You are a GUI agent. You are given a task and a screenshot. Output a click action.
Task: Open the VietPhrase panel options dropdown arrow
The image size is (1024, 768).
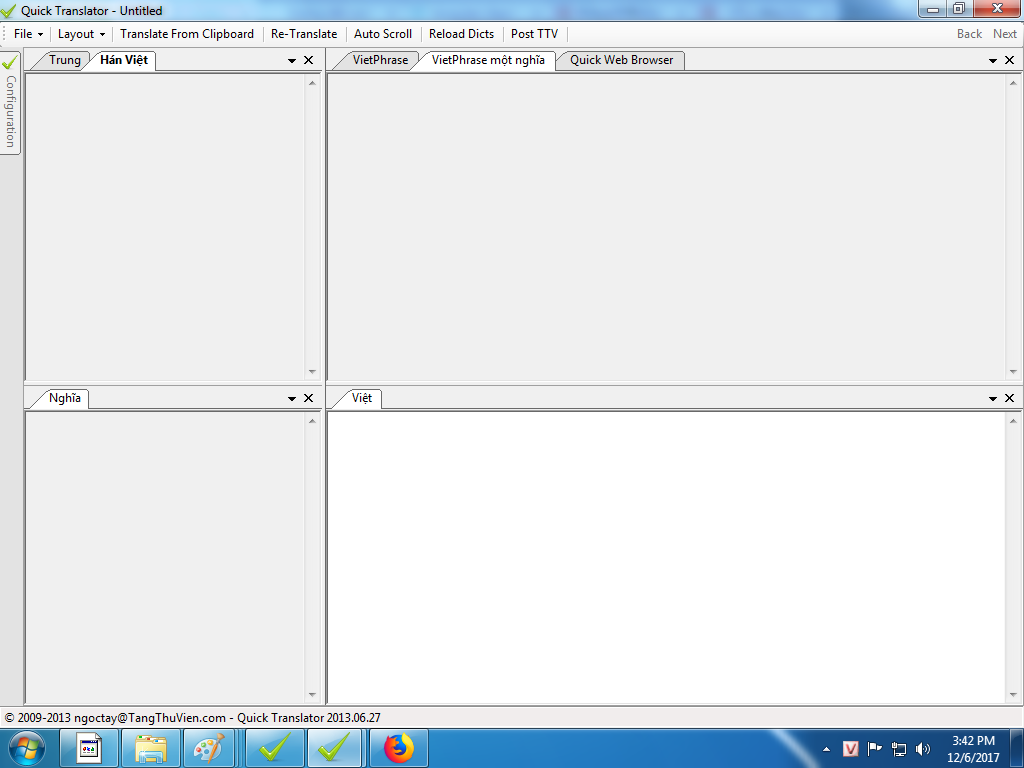992,60
